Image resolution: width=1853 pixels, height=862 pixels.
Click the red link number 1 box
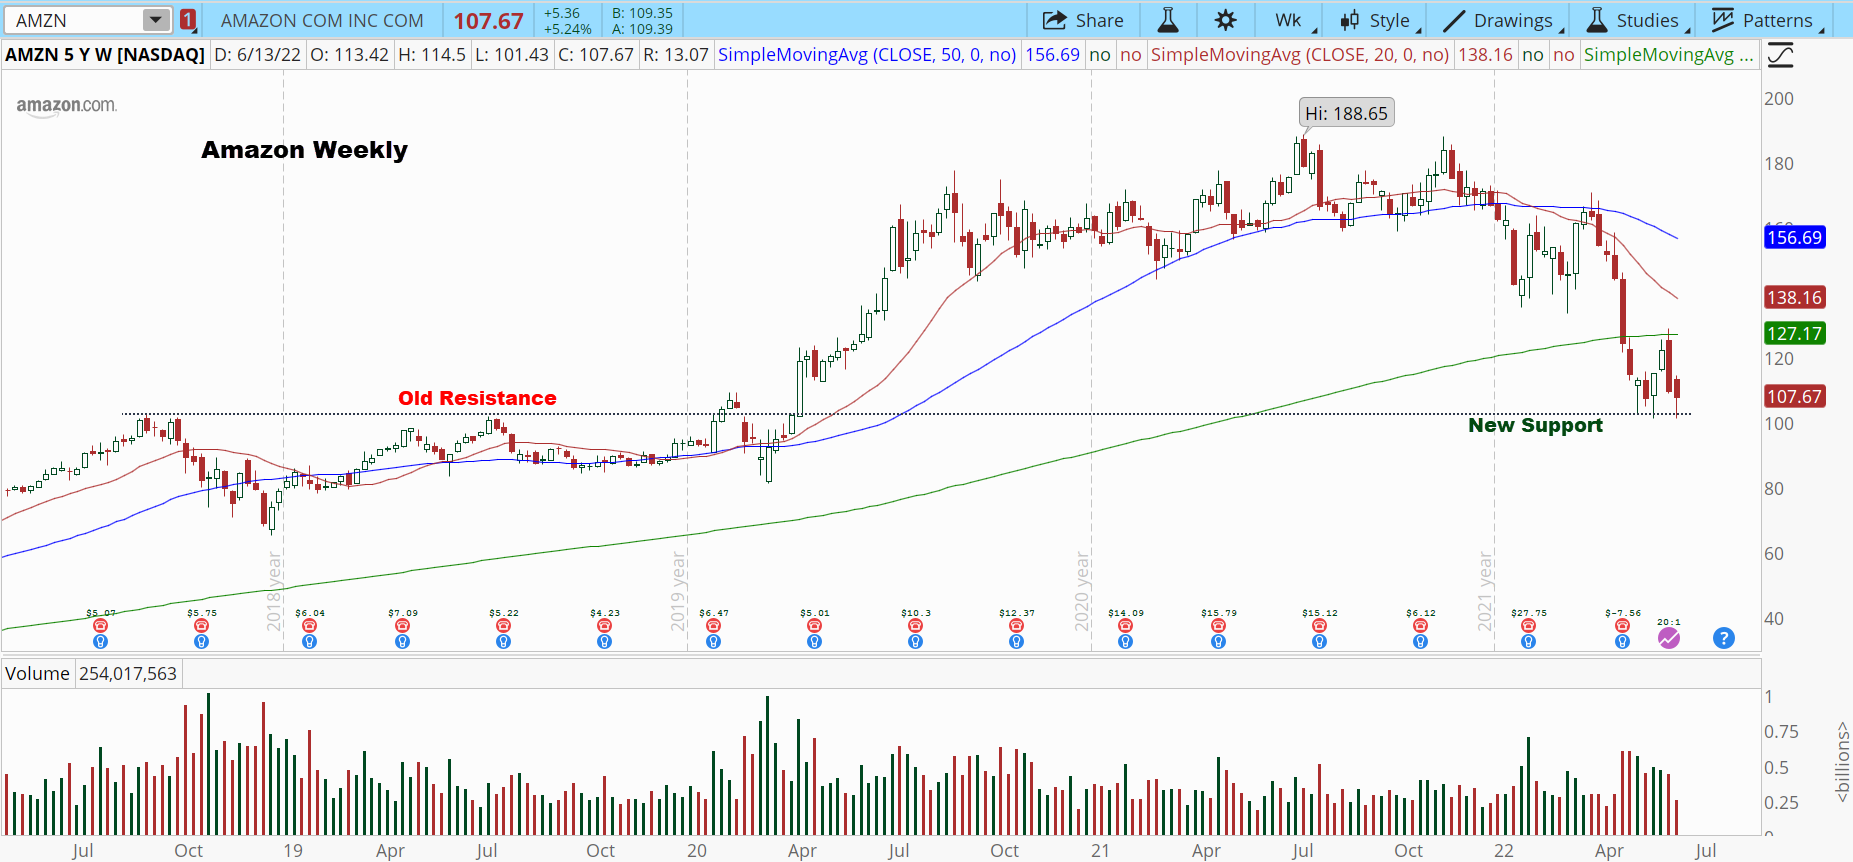tap(188, 20)
